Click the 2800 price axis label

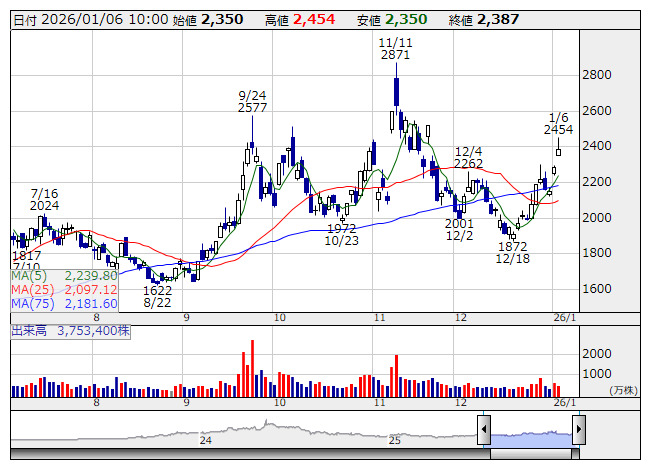597,75
